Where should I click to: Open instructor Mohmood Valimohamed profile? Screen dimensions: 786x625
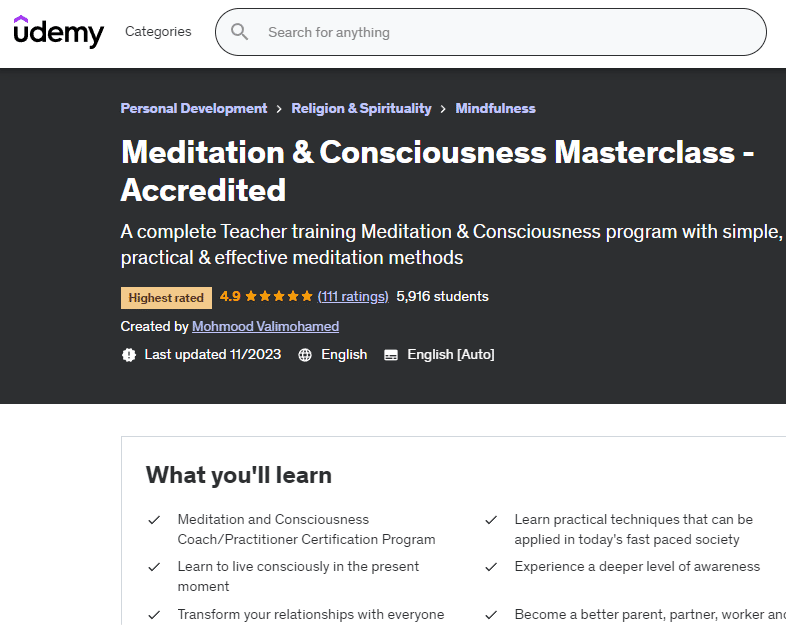pyautogui.click(x=265, y=327)
